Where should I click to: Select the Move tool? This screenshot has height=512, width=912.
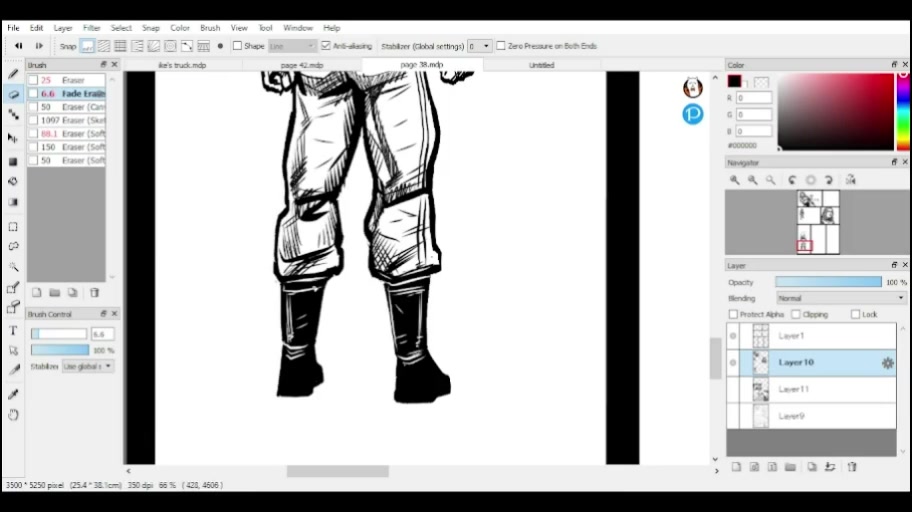tap(13, 138)
